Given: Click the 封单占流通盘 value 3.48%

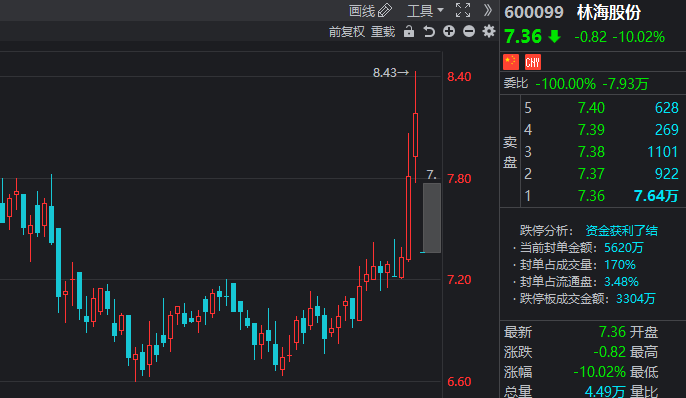Looking at the screenshot, I should click(621, 282).
